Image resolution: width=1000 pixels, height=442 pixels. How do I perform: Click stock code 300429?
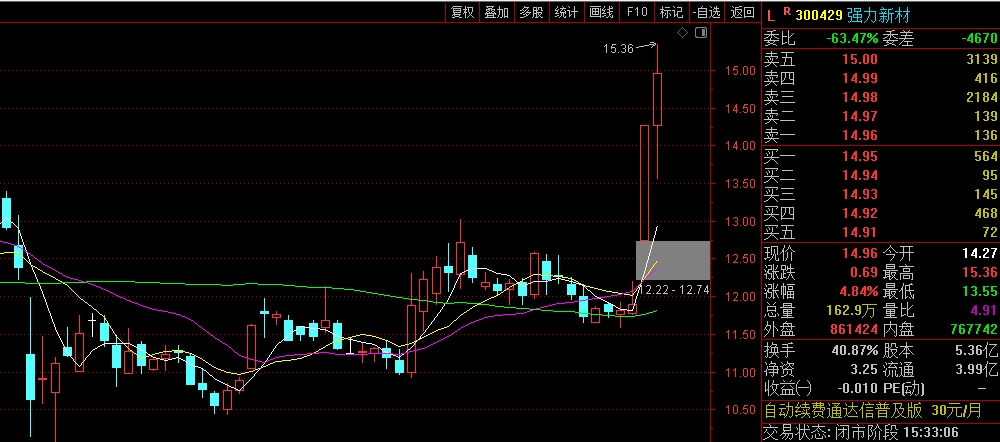pyautogui.click(x=819, y=16)
